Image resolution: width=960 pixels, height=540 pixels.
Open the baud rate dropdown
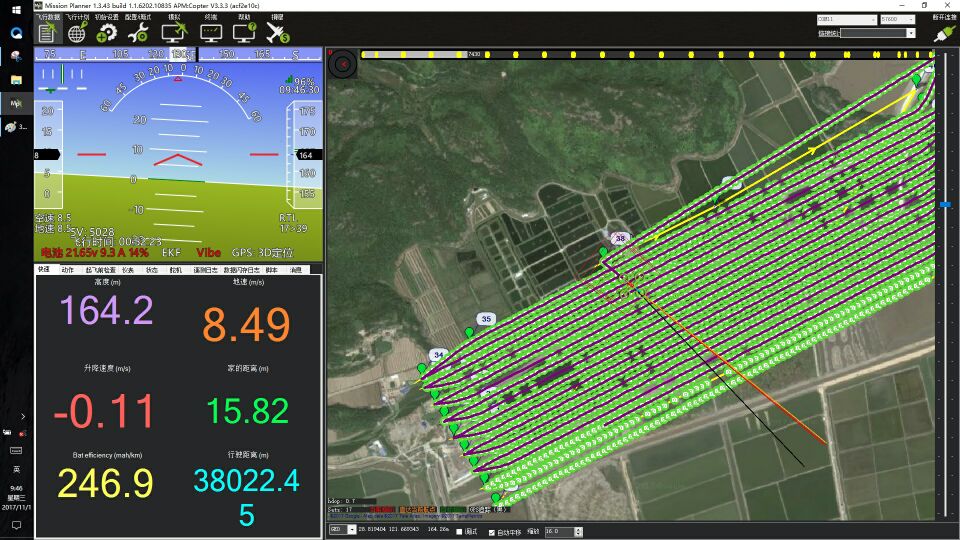tap(898, 20)
